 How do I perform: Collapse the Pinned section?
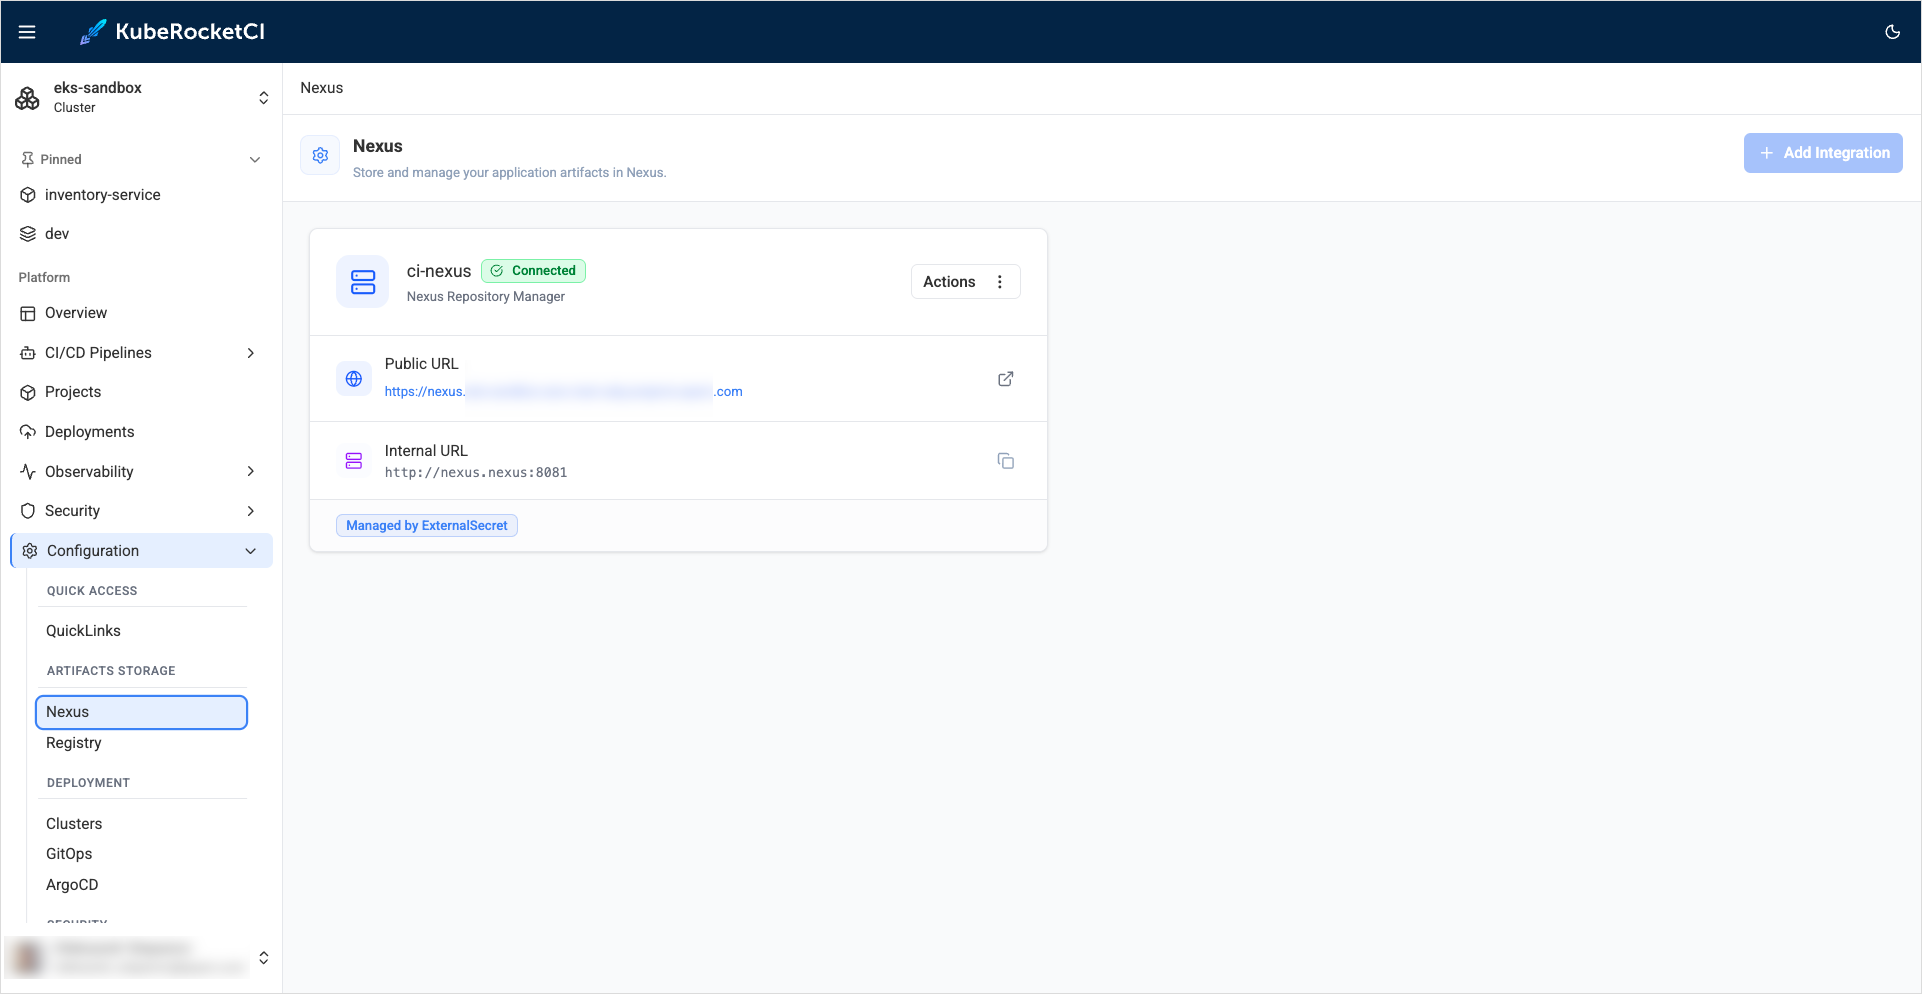(x=254, y=159)
